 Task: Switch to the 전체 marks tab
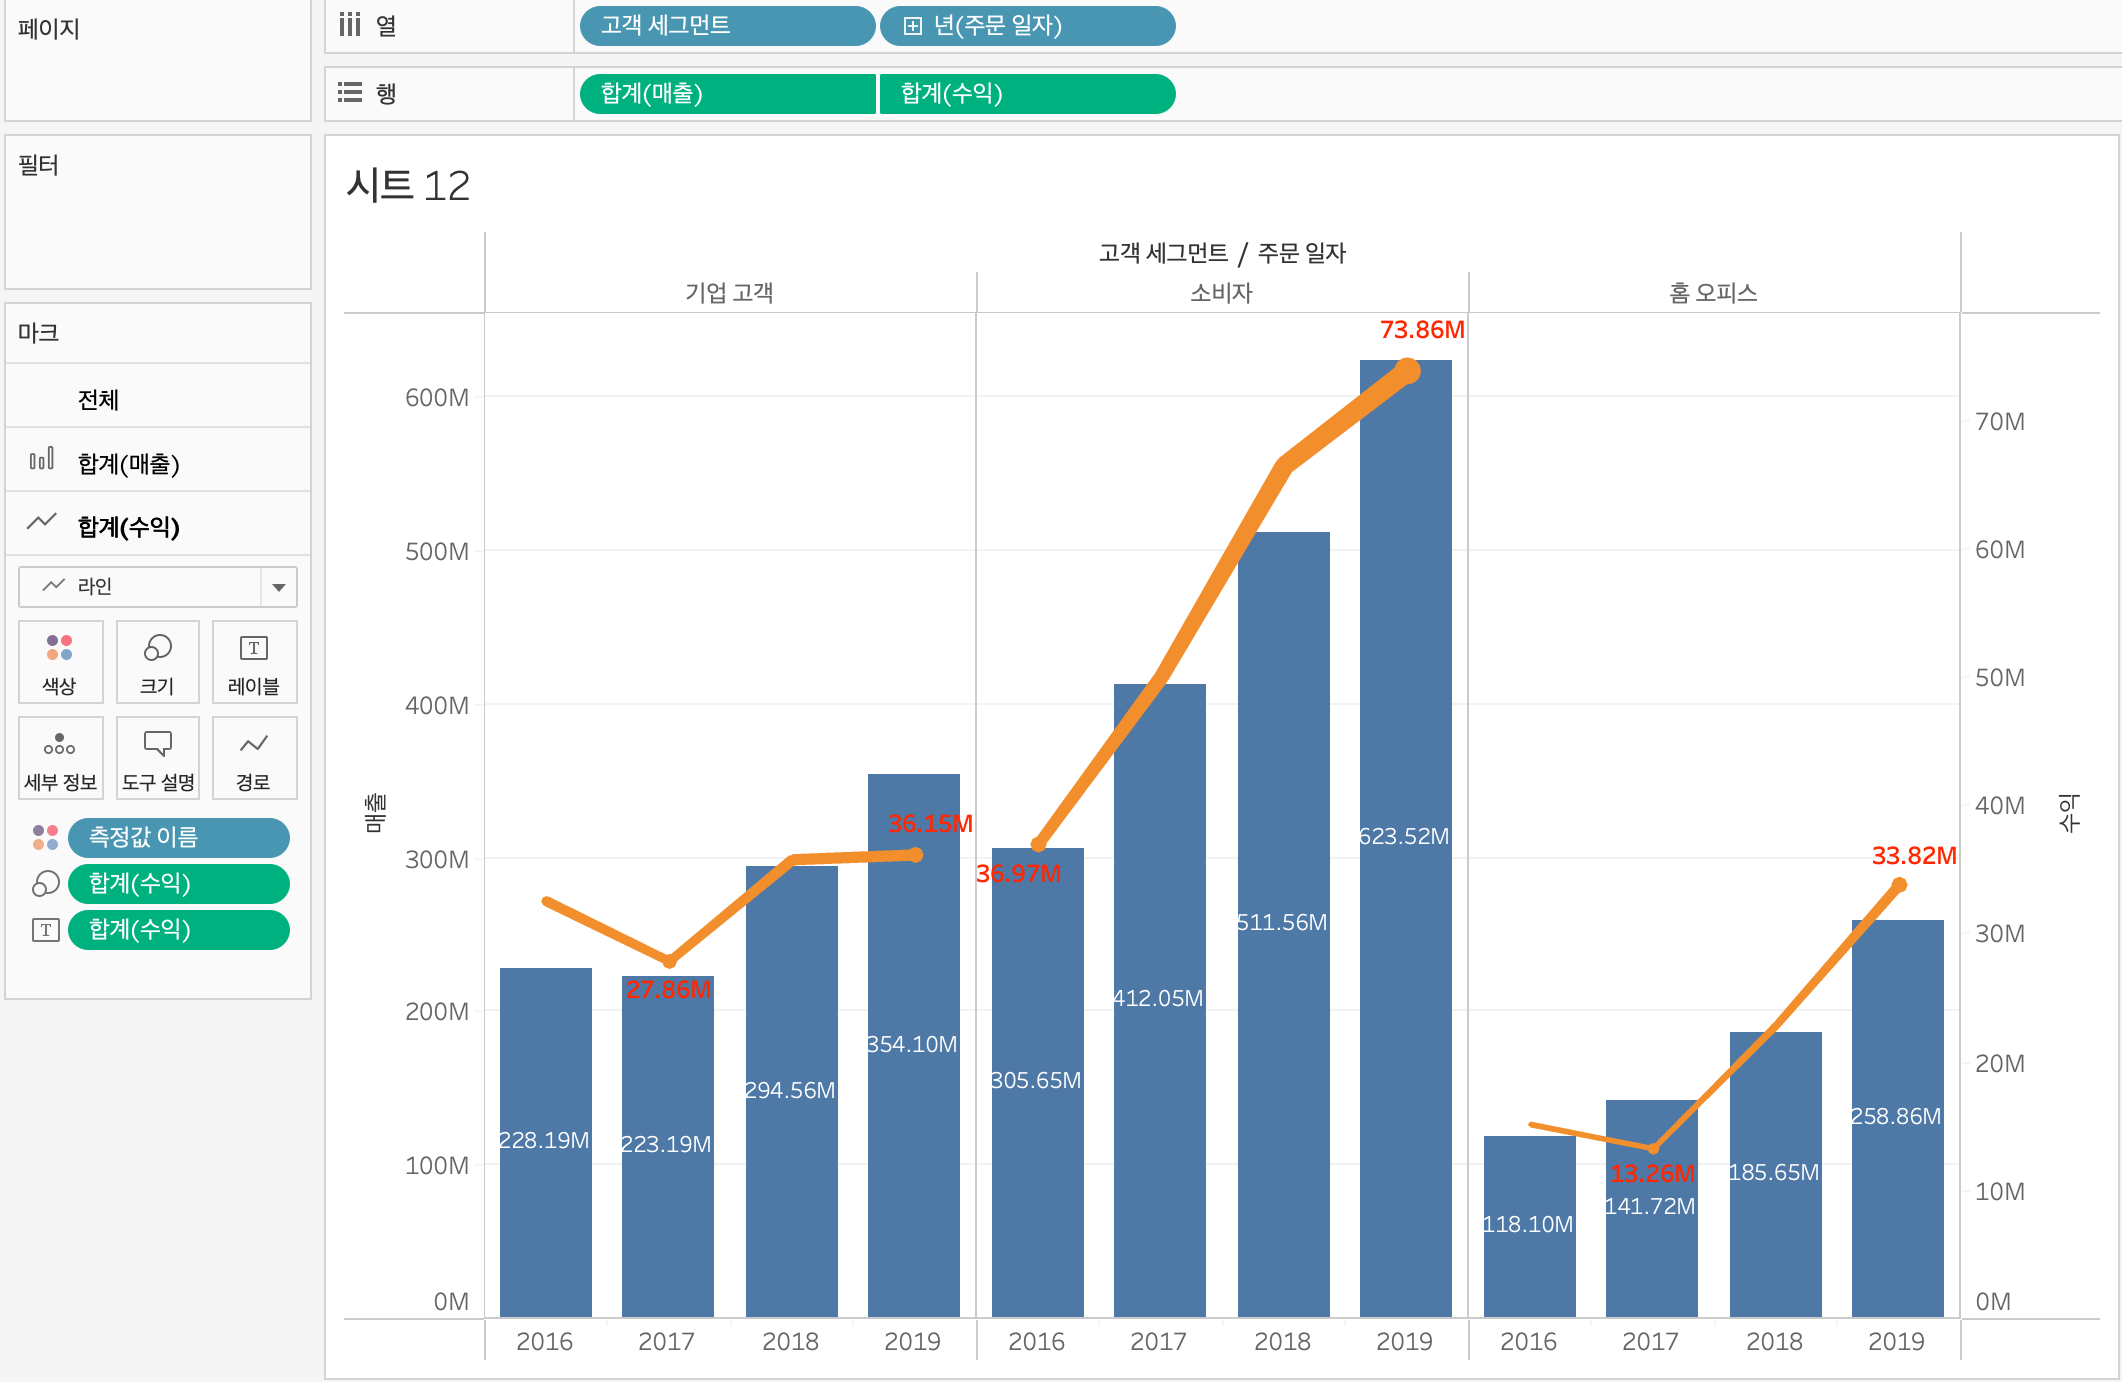pyautogui.click(x=98, y=399)
